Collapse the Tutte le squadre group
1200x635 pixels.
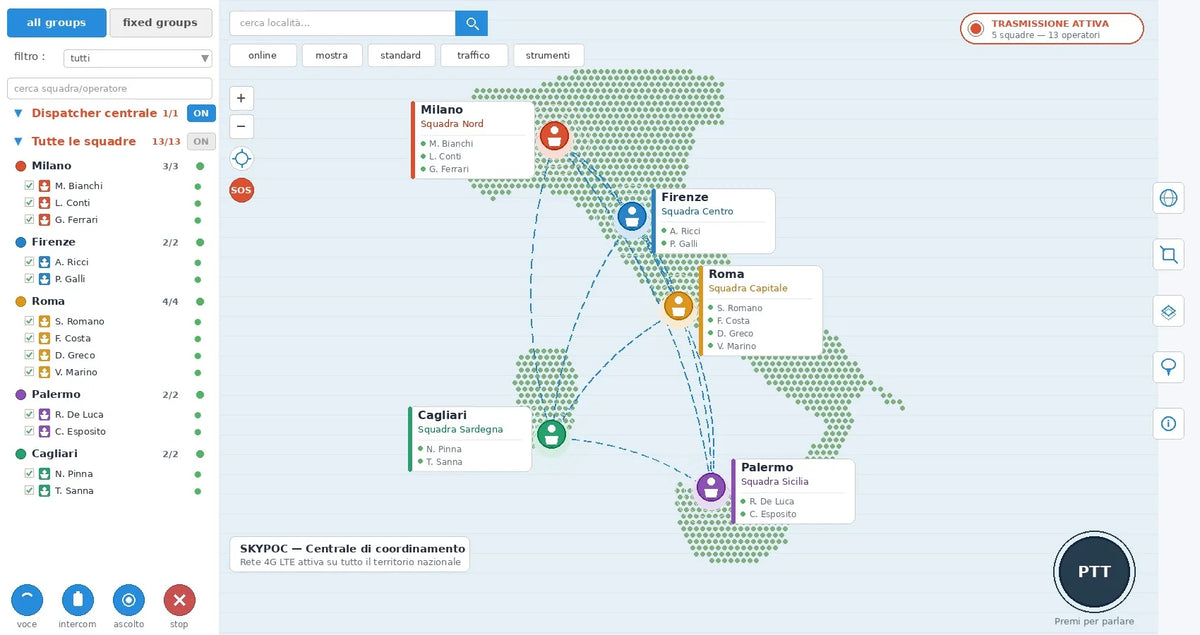point(18,142)
